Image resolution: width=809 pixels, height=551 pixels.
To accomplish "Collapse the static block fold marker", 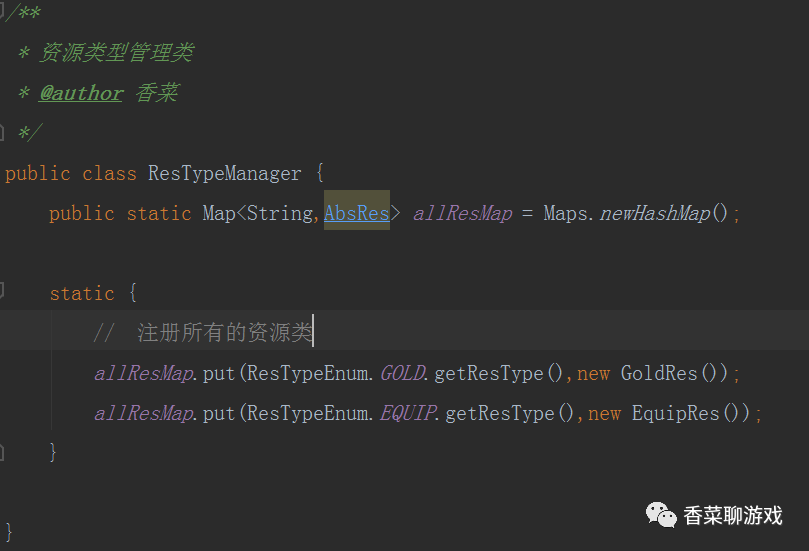I will pos(3,292).
